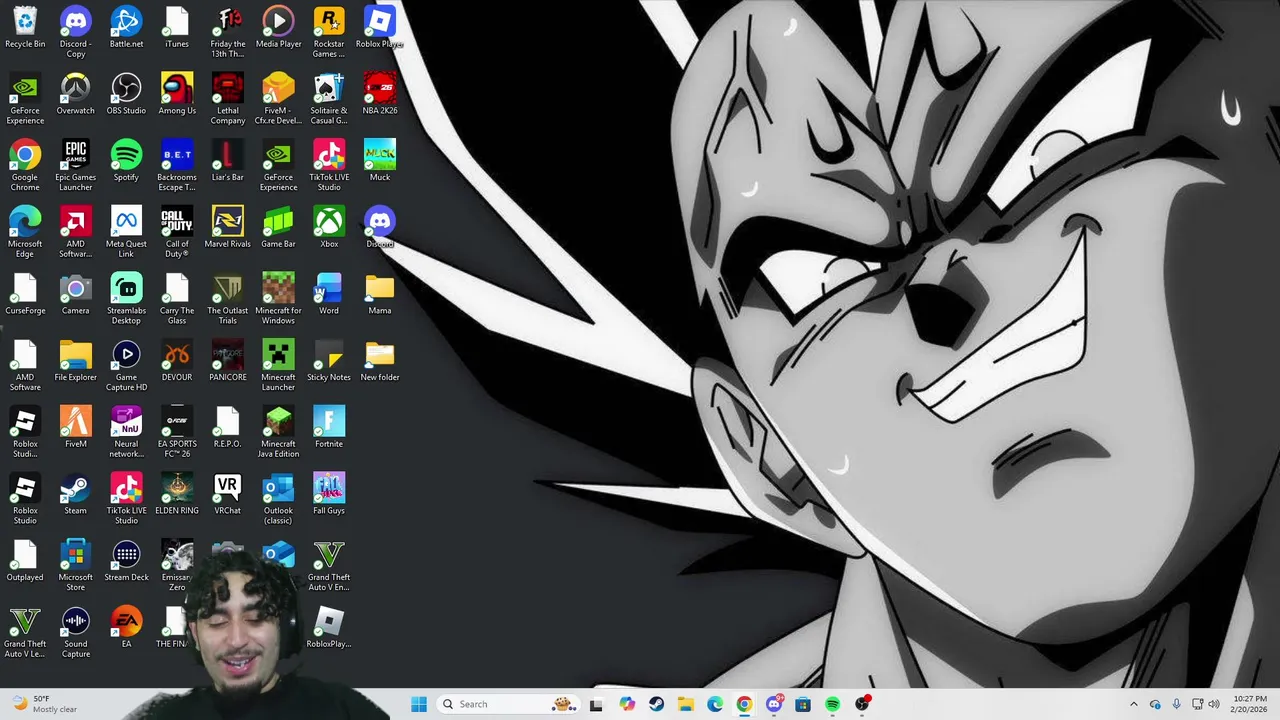Click the R.E.P.O. desktop icon
The width and height of the screenshot is (1280, 720).
click(228, 428)
